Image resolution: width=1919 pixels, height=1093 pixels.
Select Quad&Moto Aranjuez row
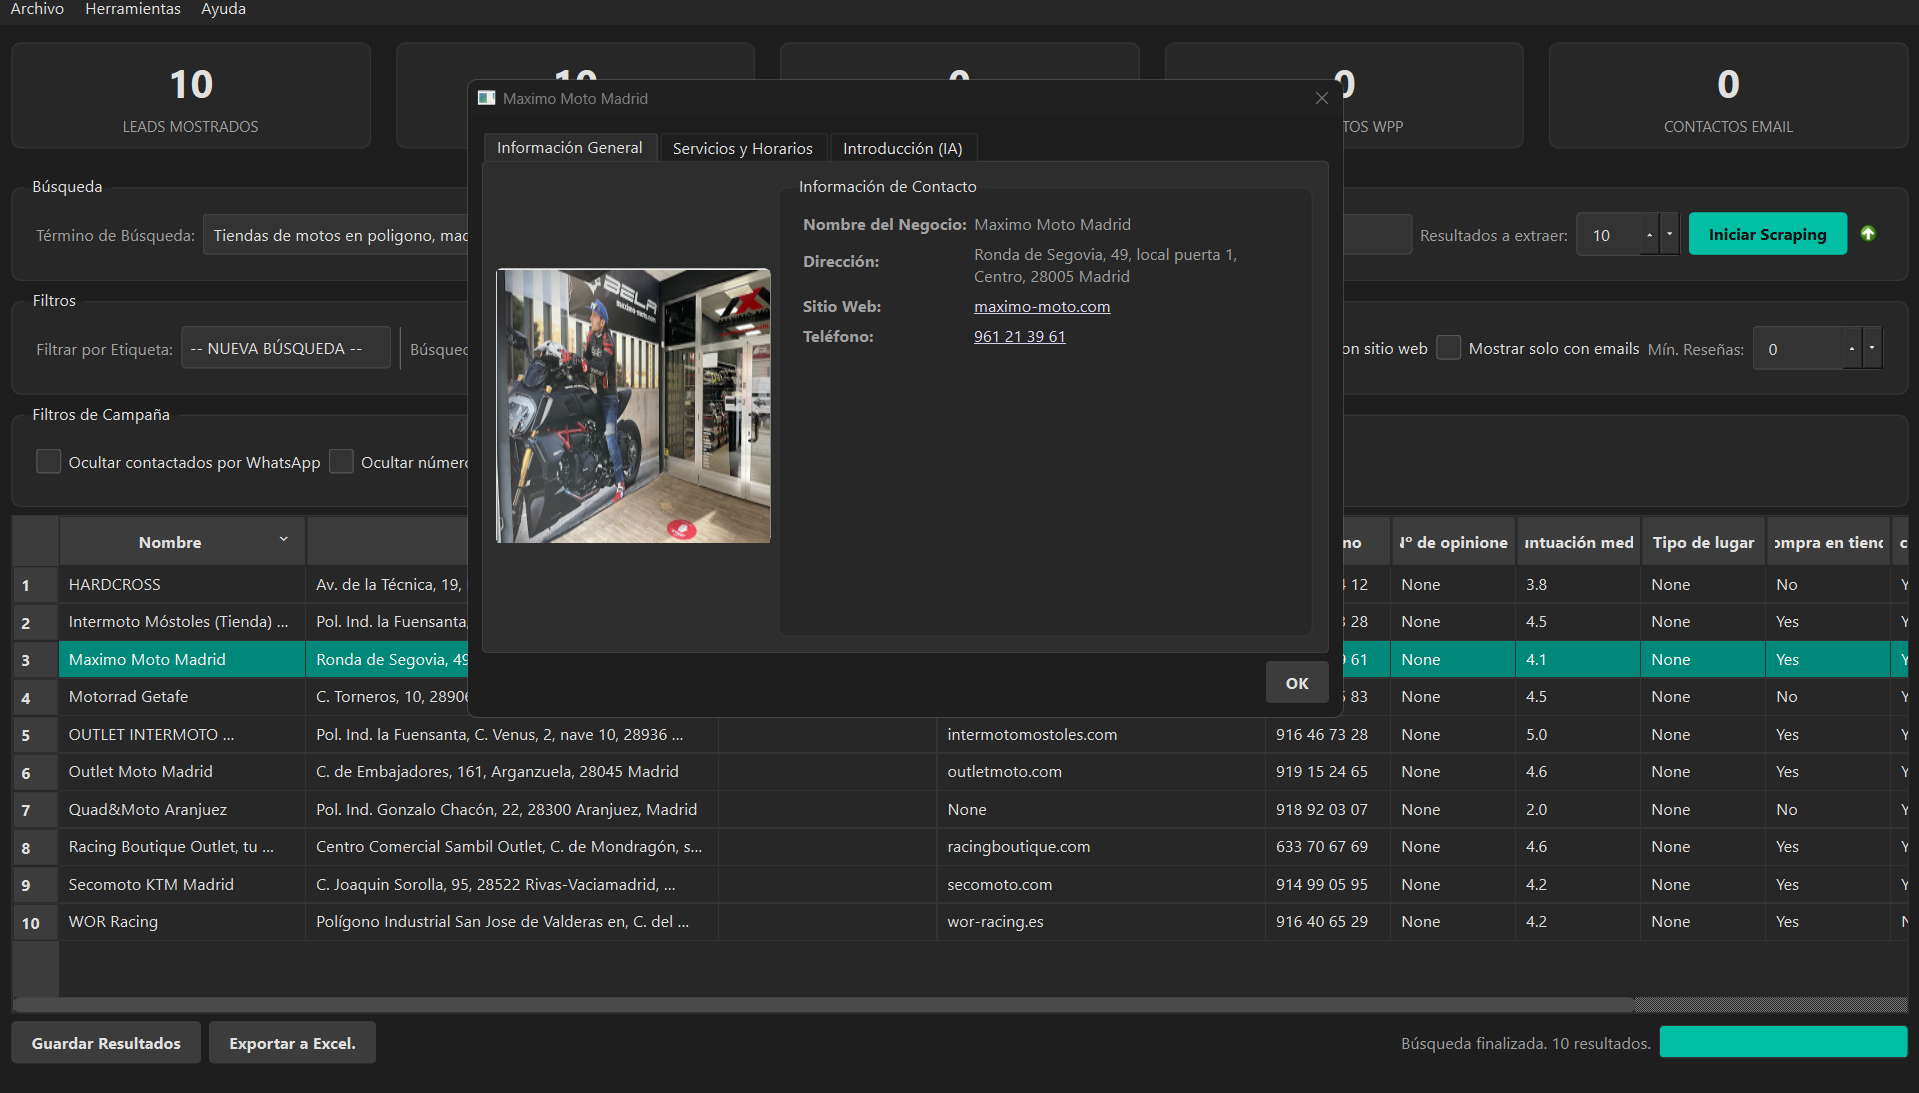point(182,809)
